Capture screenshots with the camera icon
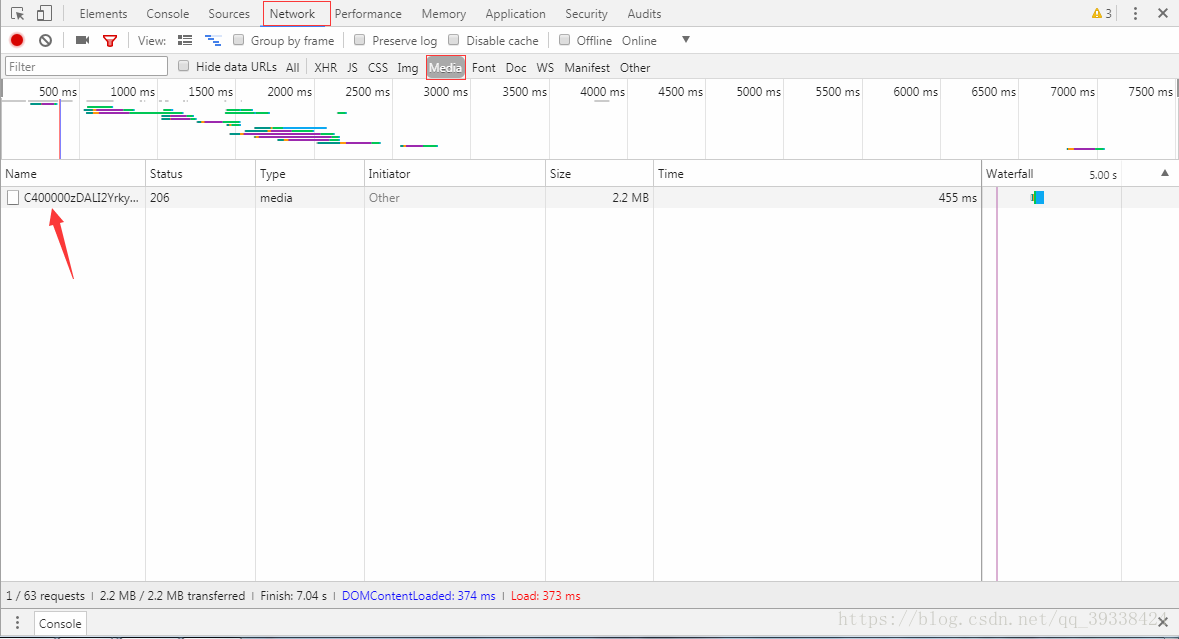Viewport: 1179px width, 639px height. pos(83,40)
